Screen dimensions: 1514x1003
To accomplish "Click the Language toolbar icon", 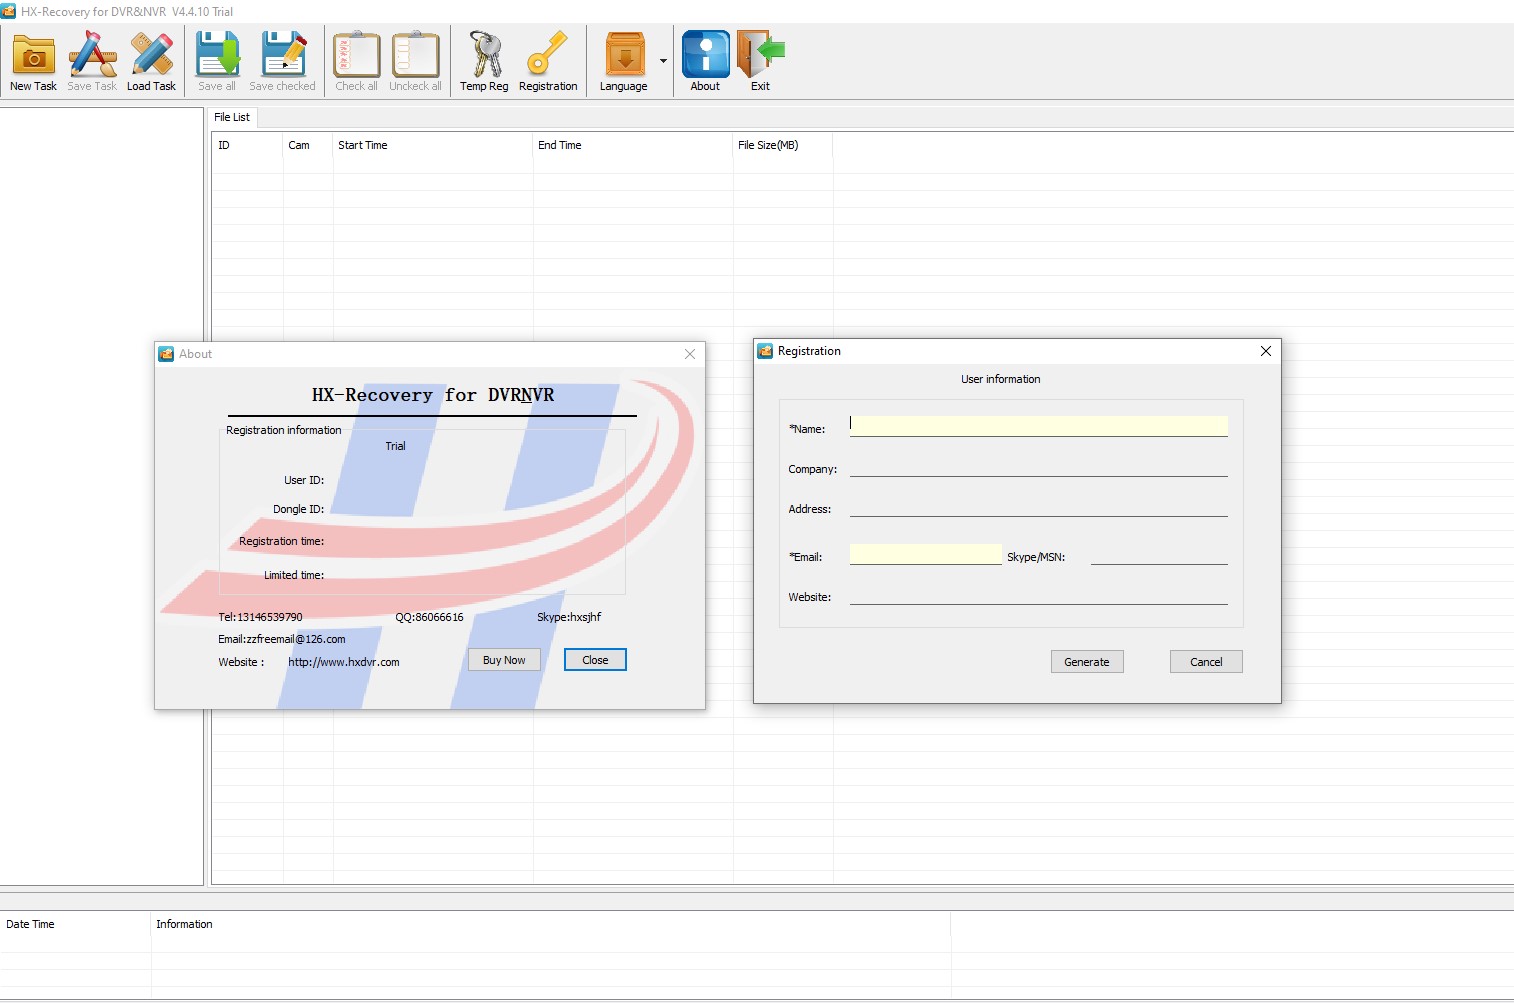I will point(624,56).
